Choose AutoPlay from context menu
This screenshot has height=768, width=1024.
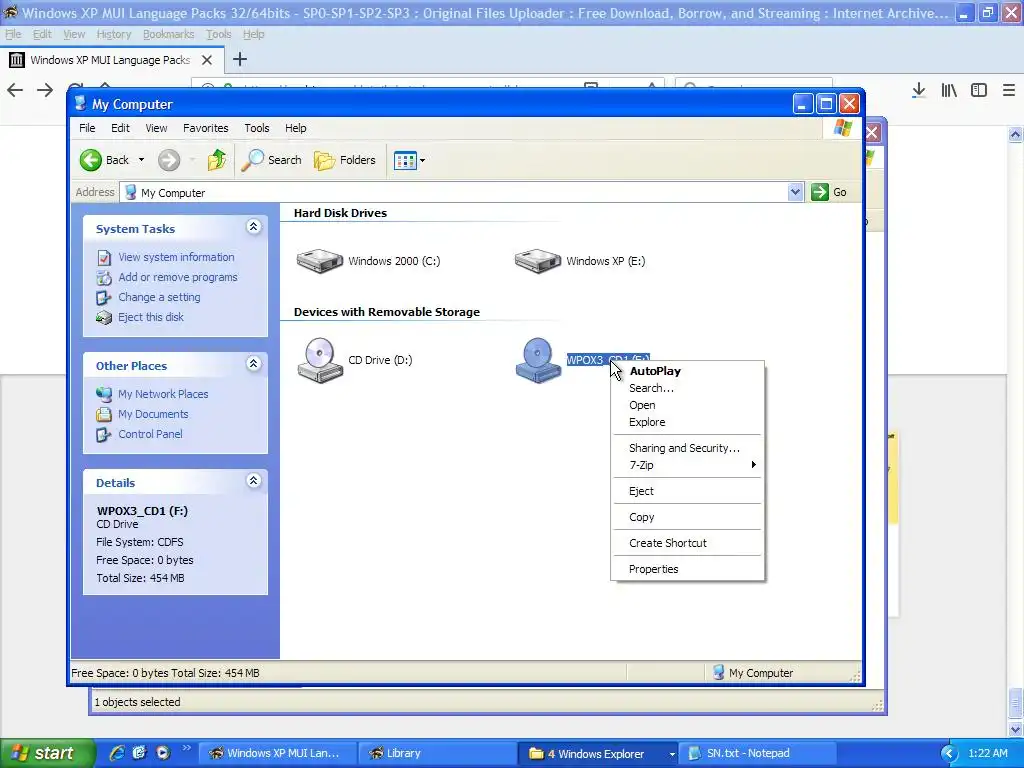(687, 371)
